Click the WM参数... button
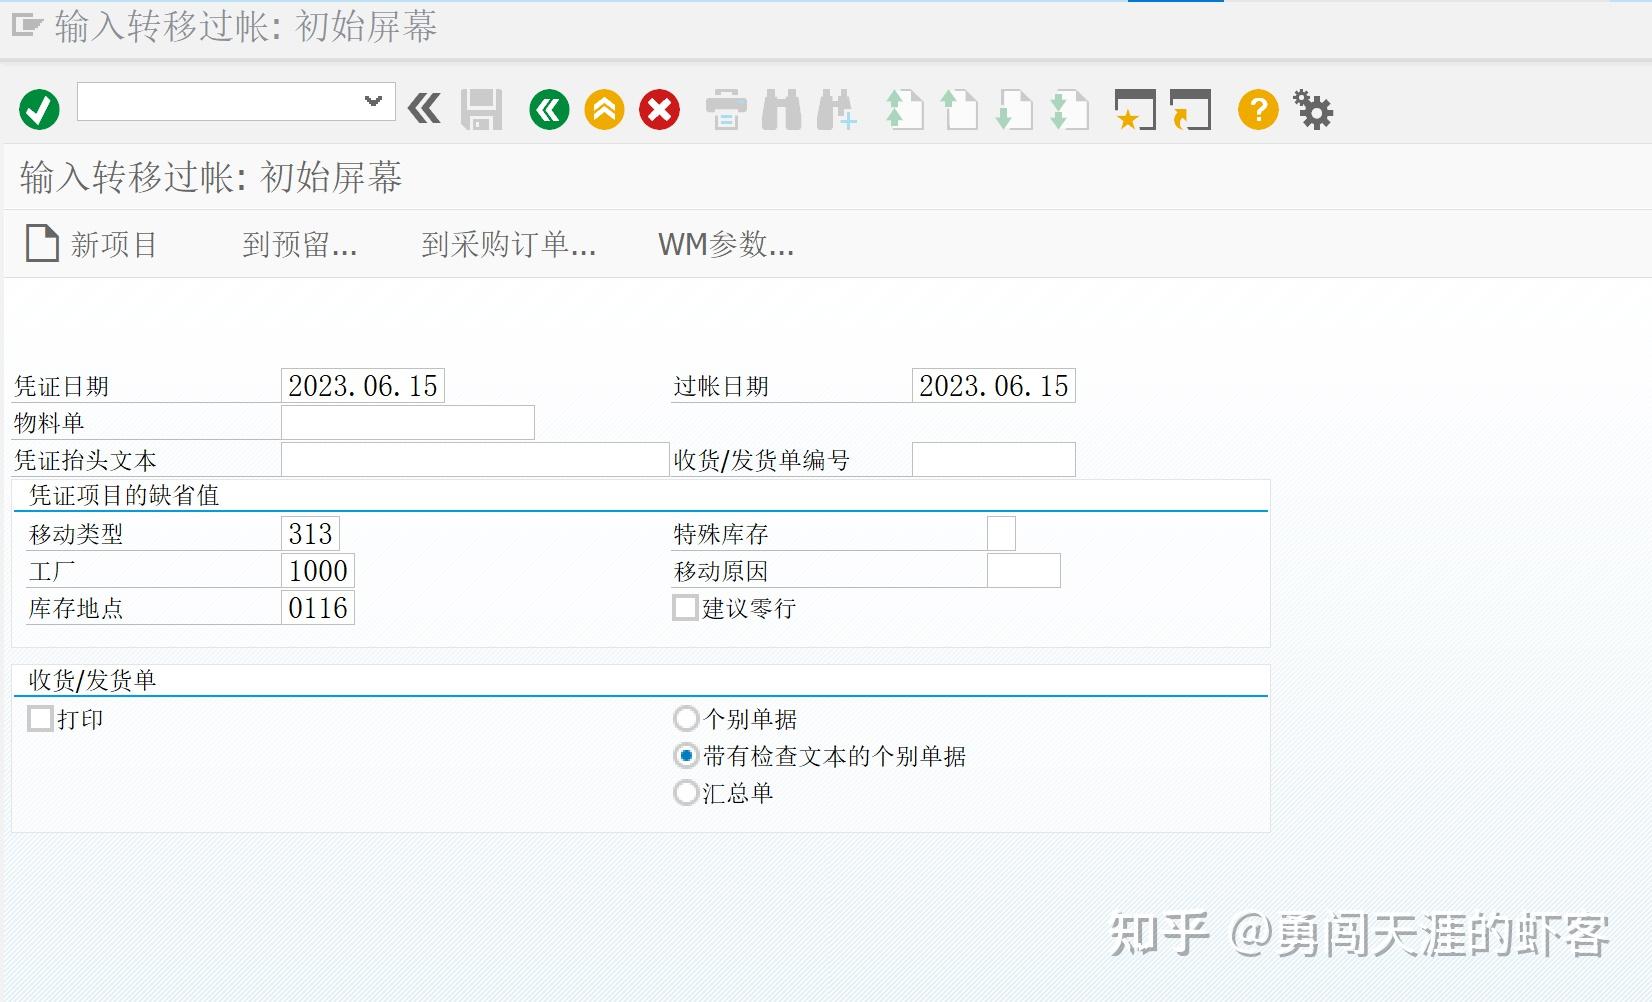The height and width of the screenshot is (1002, 1652). [726, 245]
